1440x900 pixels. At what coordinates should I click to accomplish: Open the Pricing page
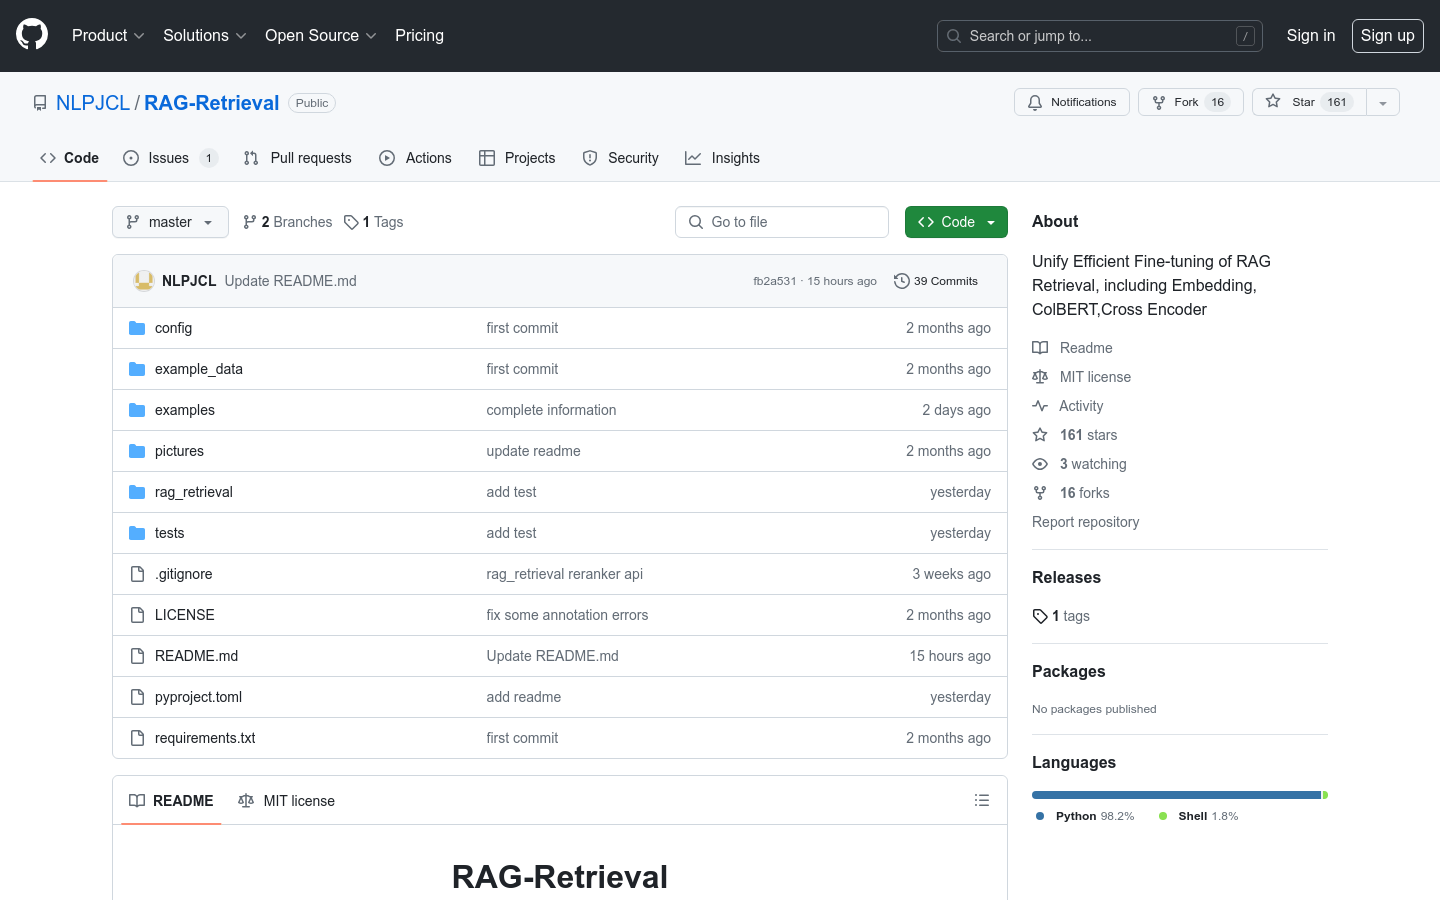[419, 35]
